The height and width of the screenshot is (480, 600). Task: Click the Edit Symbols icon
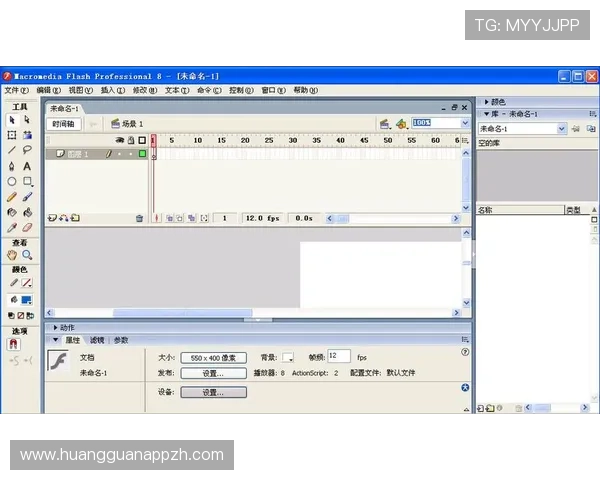(x=401, y=124)
